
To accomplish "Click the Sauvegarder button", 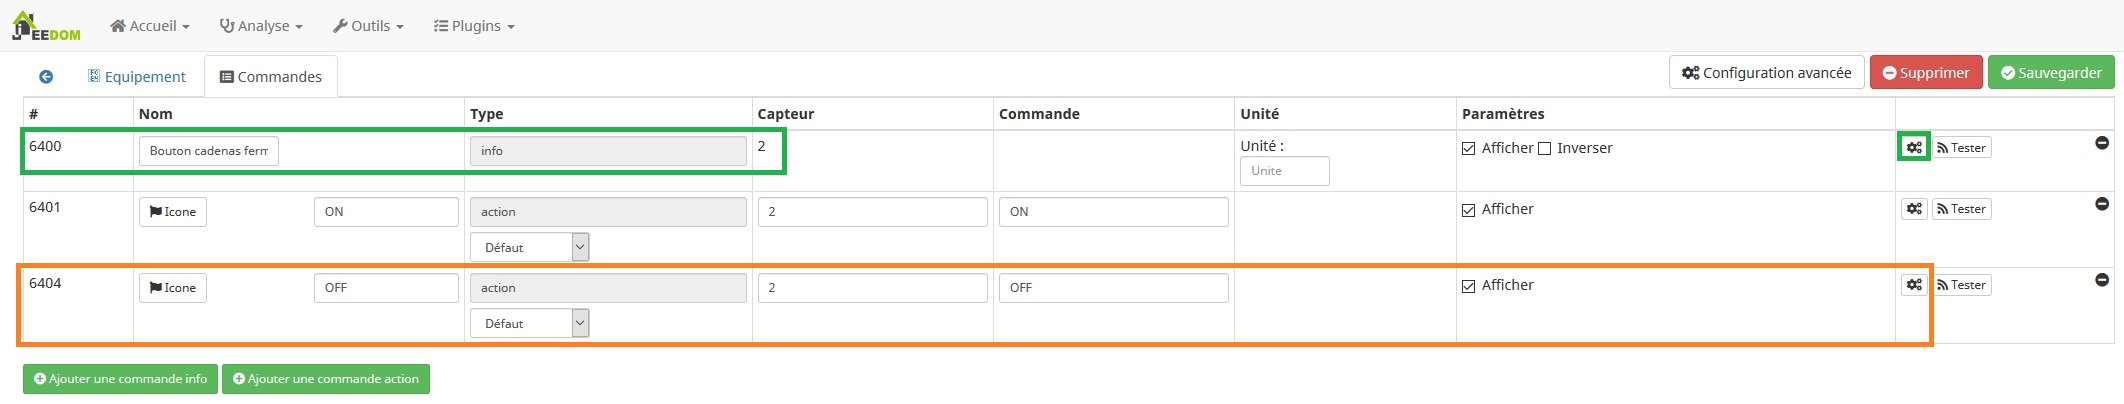I will click(x=2050, y=73).
